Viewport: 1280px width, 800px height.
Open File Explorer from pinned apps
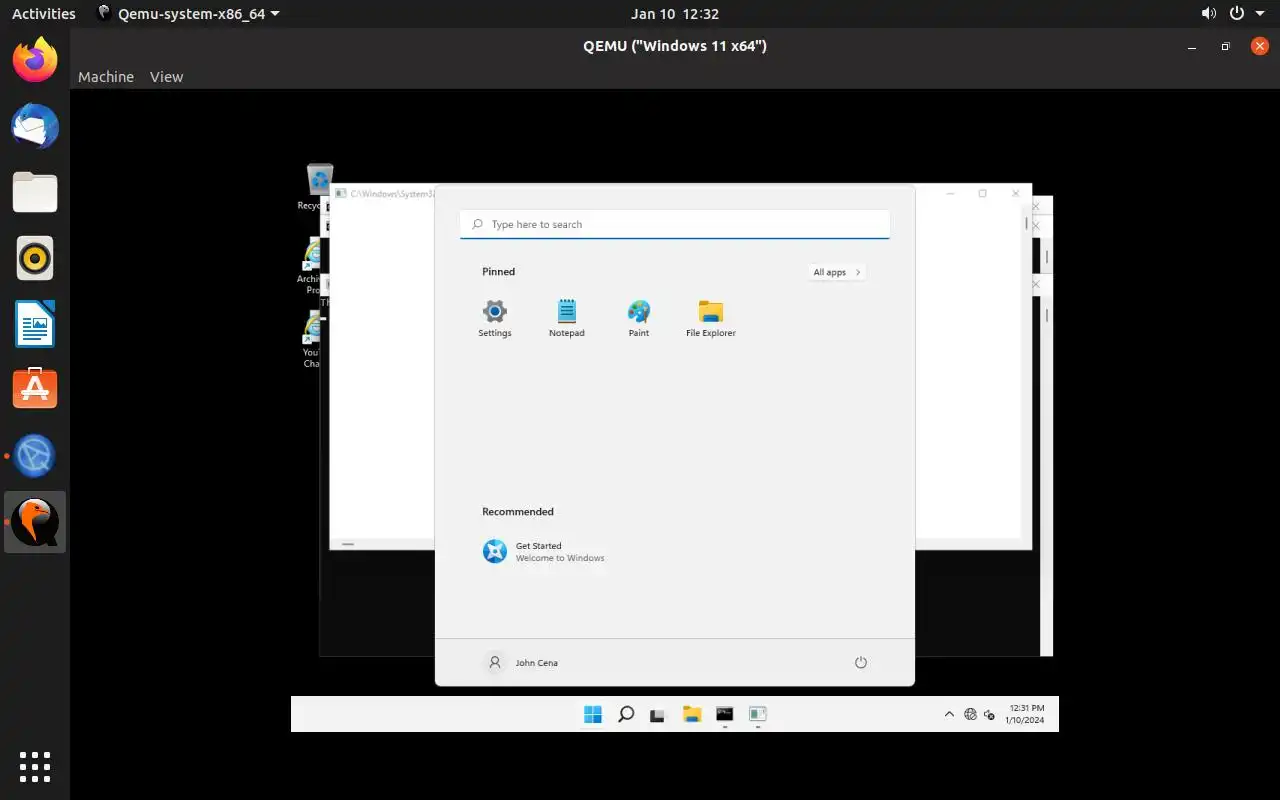[710, 319]
